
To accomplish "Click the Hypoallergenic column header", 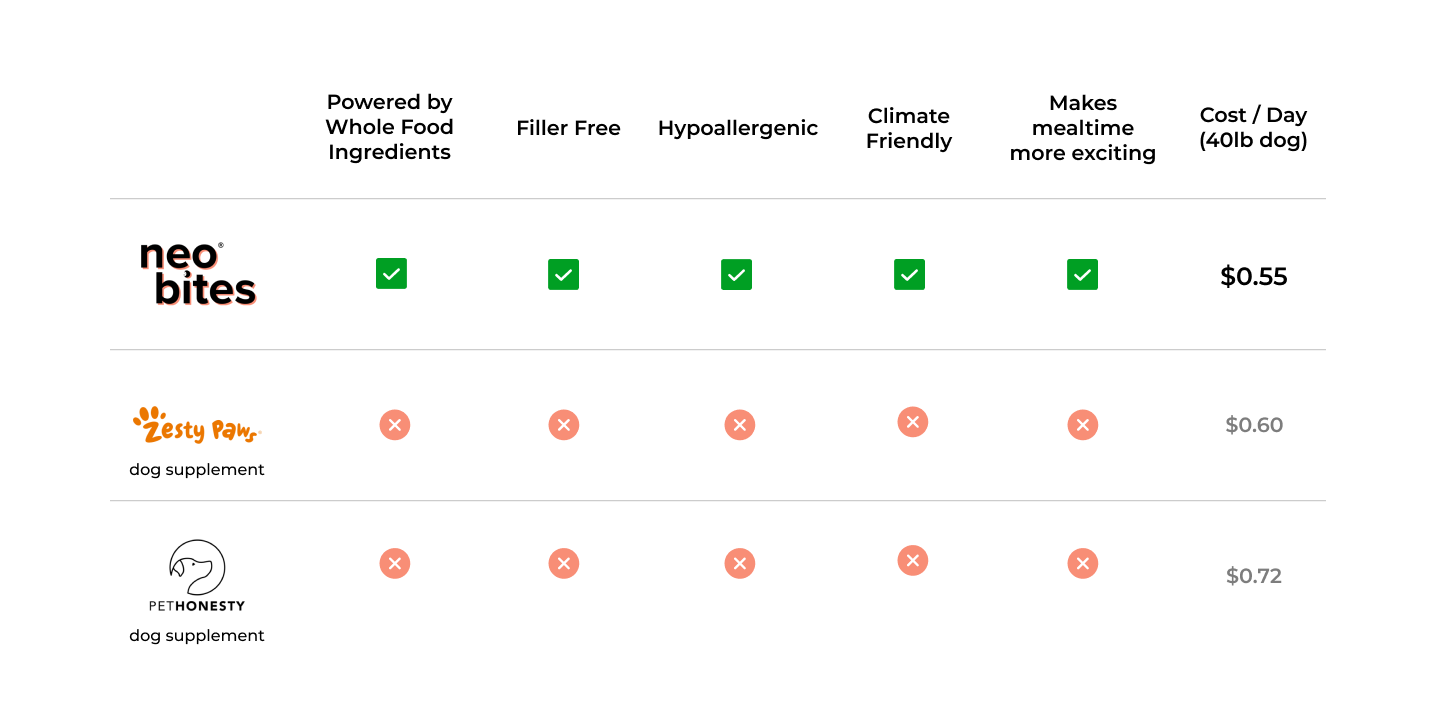I will click(738, 128).
